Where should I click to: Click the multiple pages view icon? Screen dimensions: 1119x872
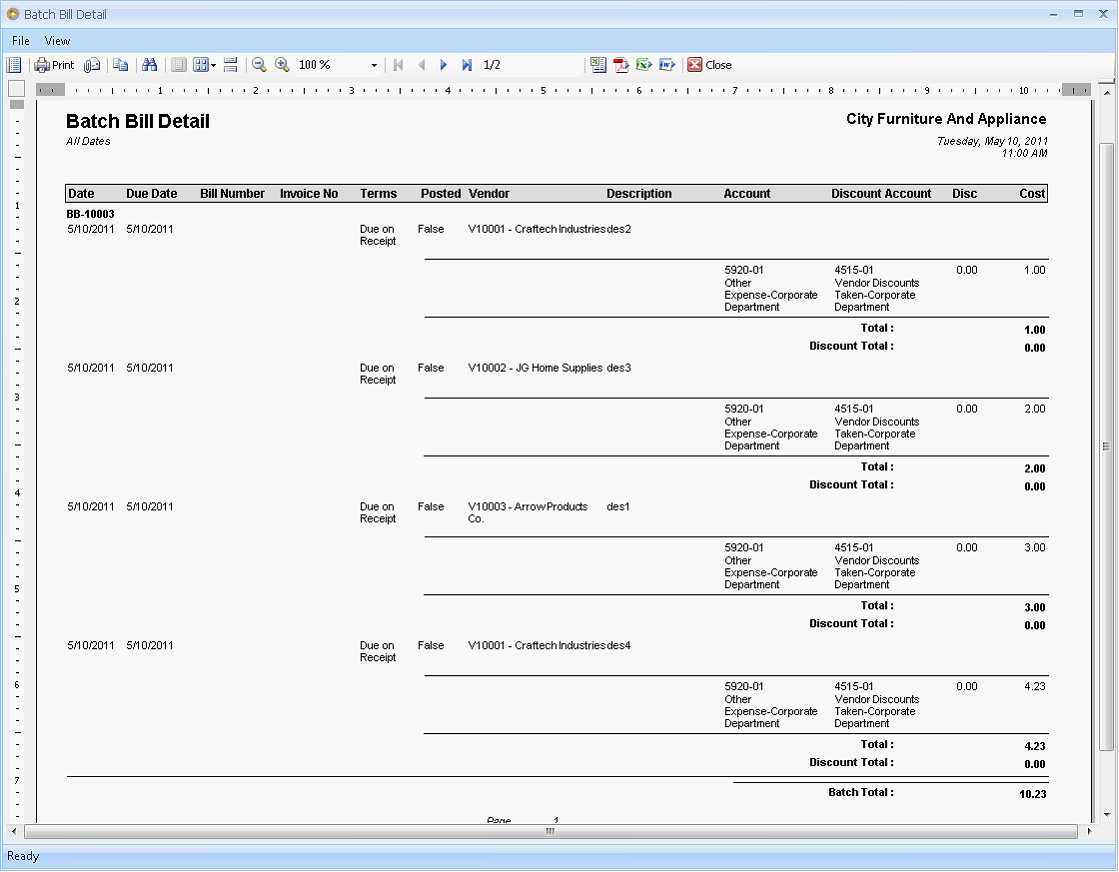pyautogui.click(x=201, y=65)
